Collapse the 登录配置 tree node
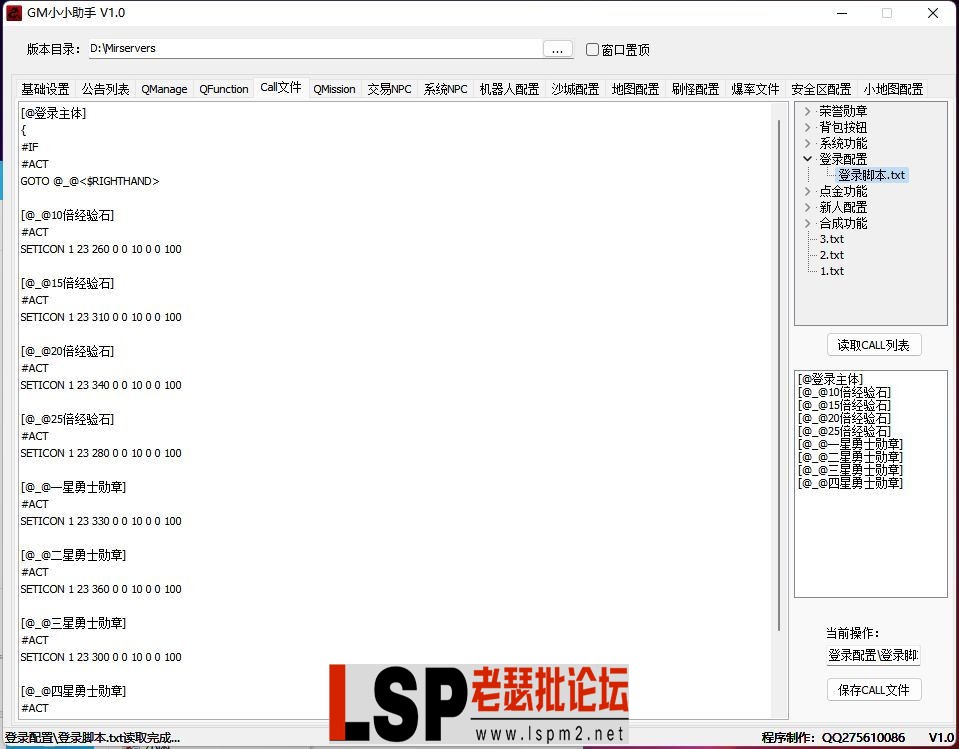 [806, 158]
